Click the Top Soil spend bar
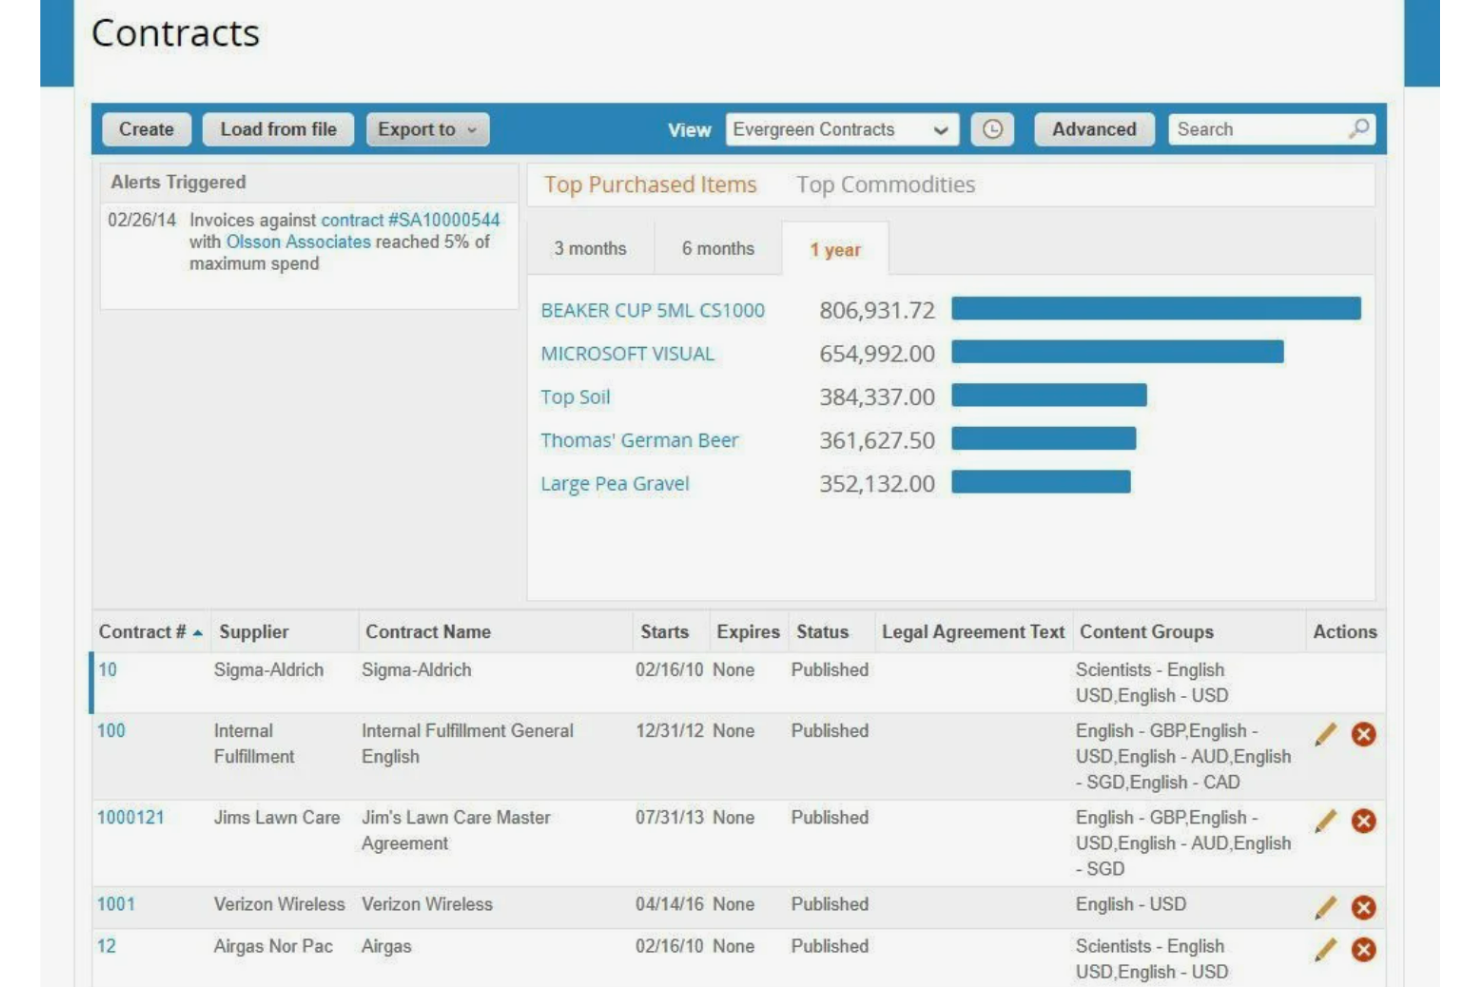The width and height of the screenshot is (1480, 987). (x=1049, y=395)
